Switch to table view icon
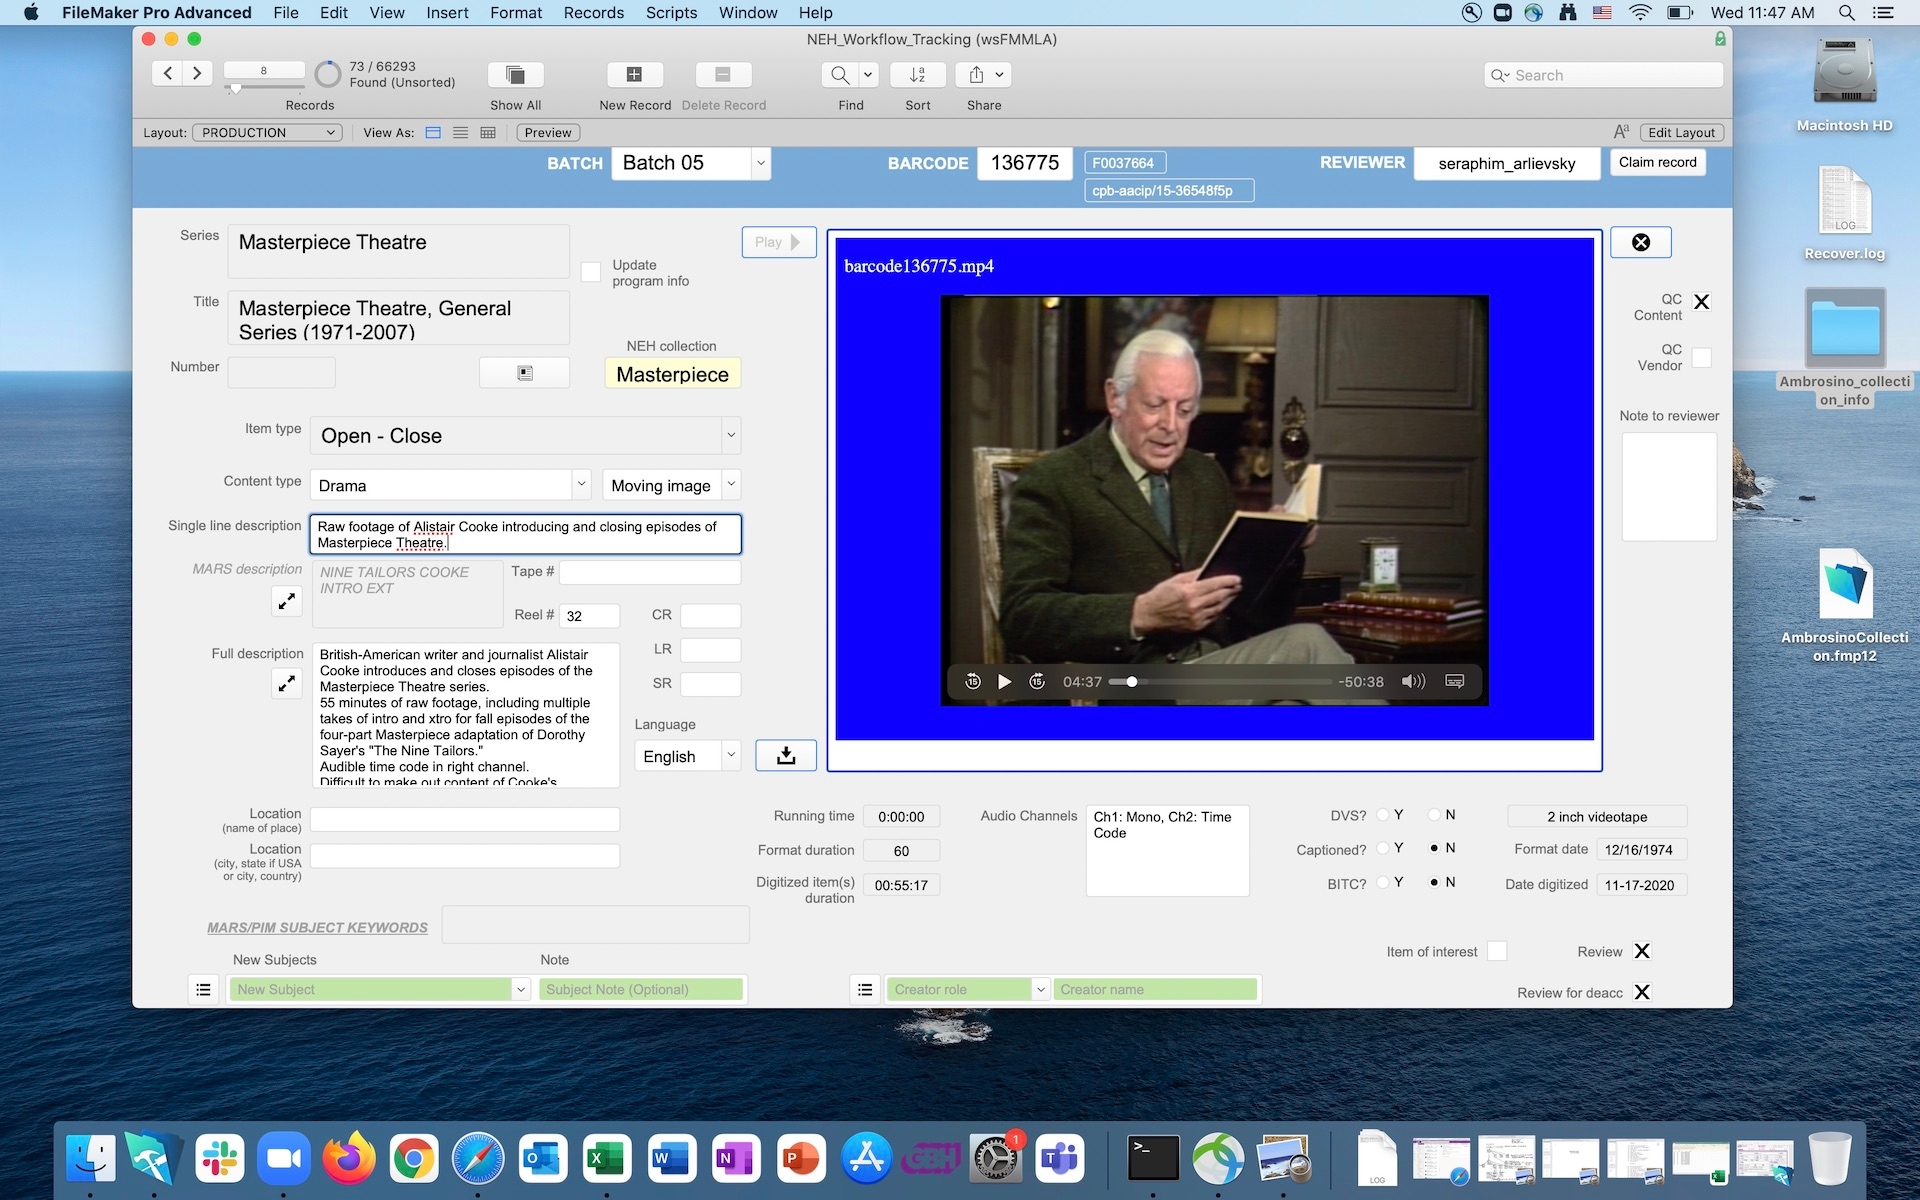Image resolution: width=1920 pixels, height=1200 pixels. point(488,133)
